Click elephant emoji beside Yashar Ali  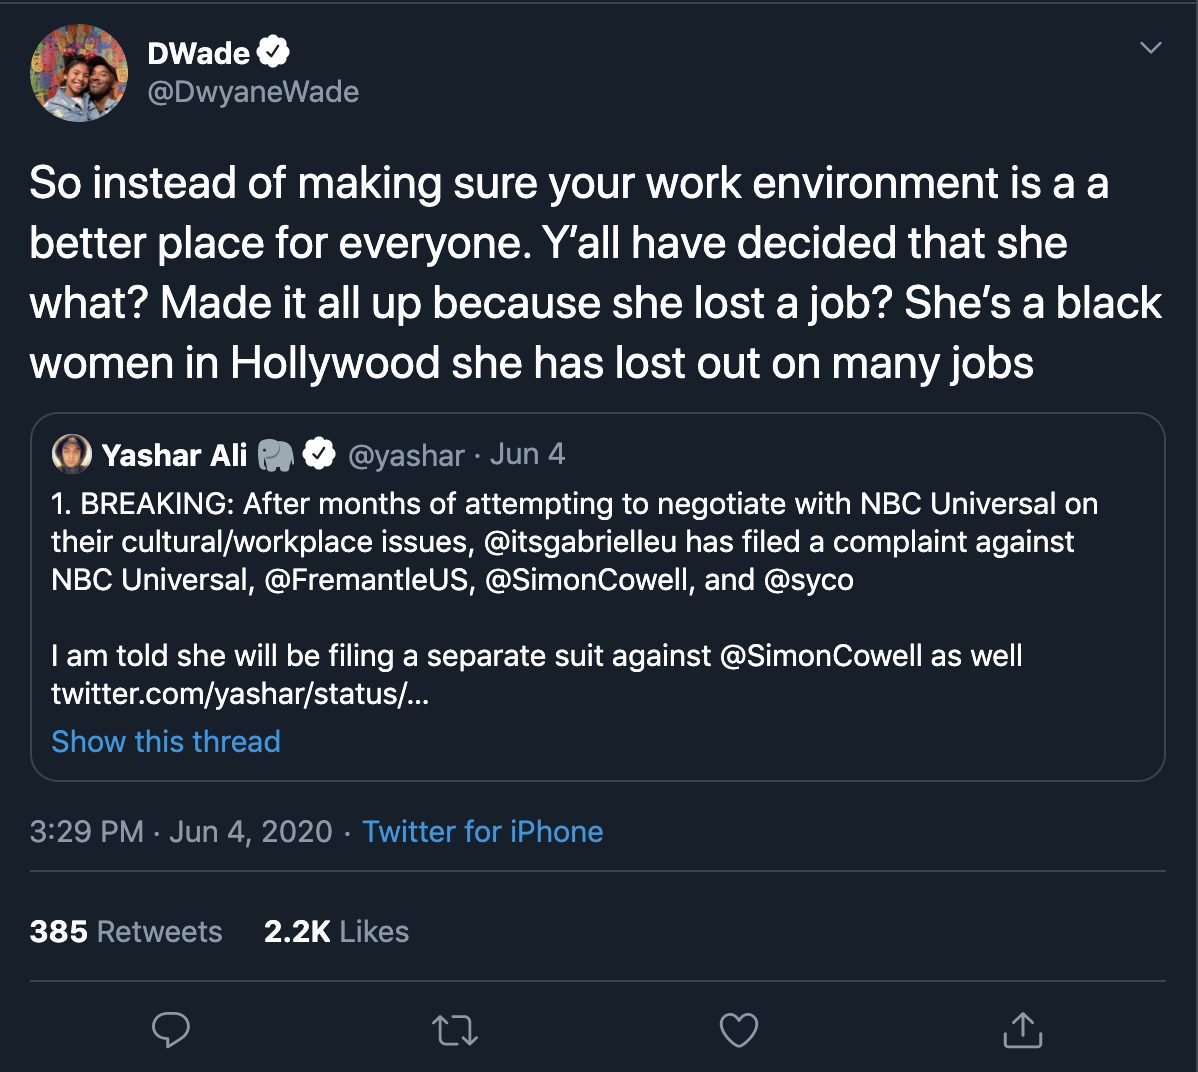276,455
